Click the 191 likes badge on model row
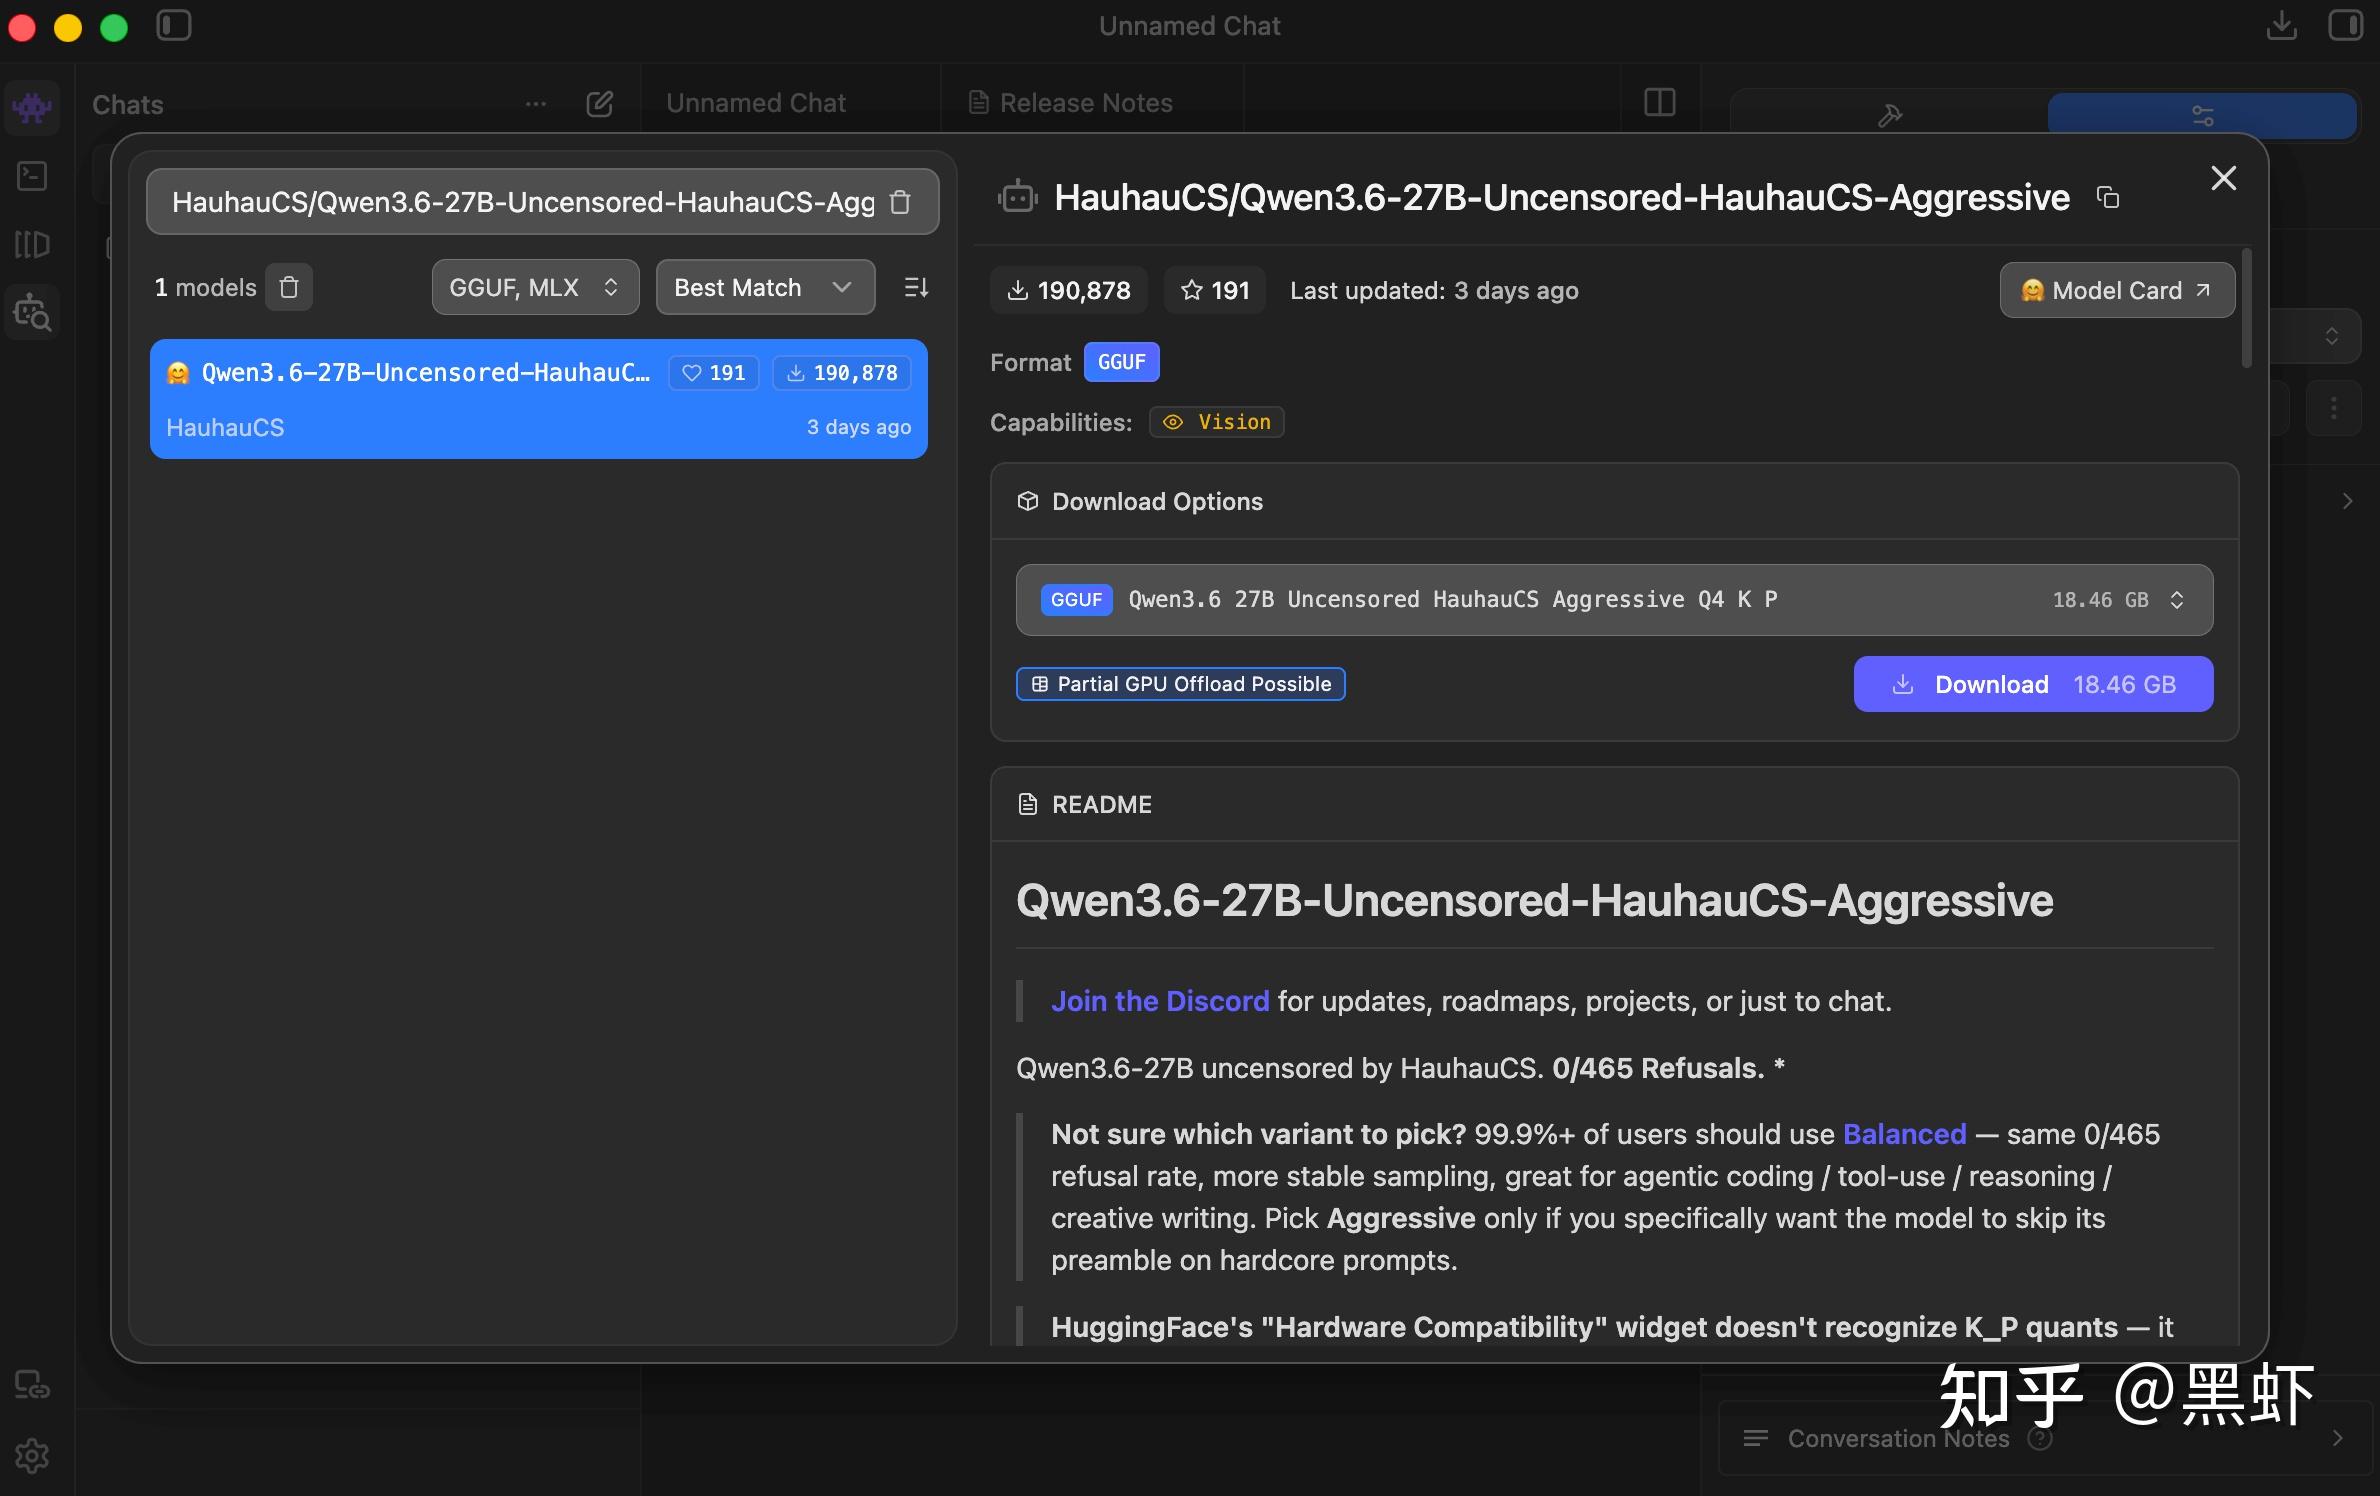The height and width of the screenshot is (1496, 2380). (x=713, y=373)
